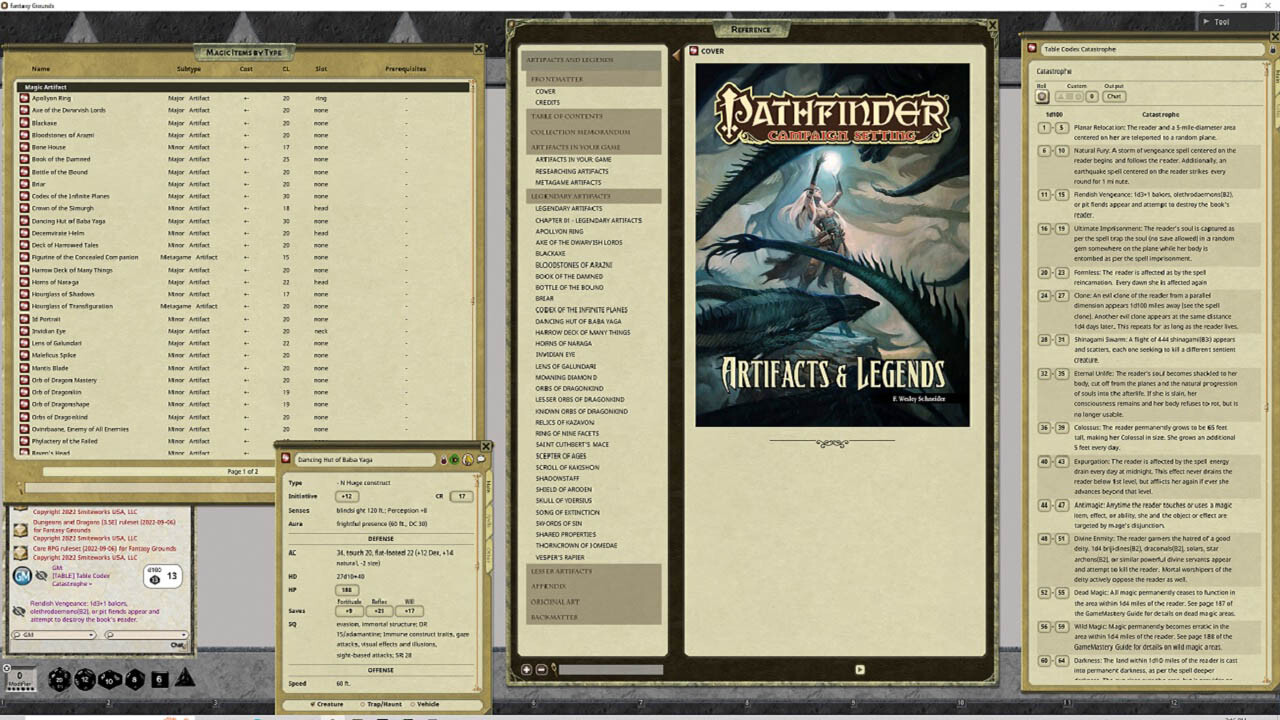
Task: Roll the d20 die from the dice tray
Action: (x=59, y=679)
